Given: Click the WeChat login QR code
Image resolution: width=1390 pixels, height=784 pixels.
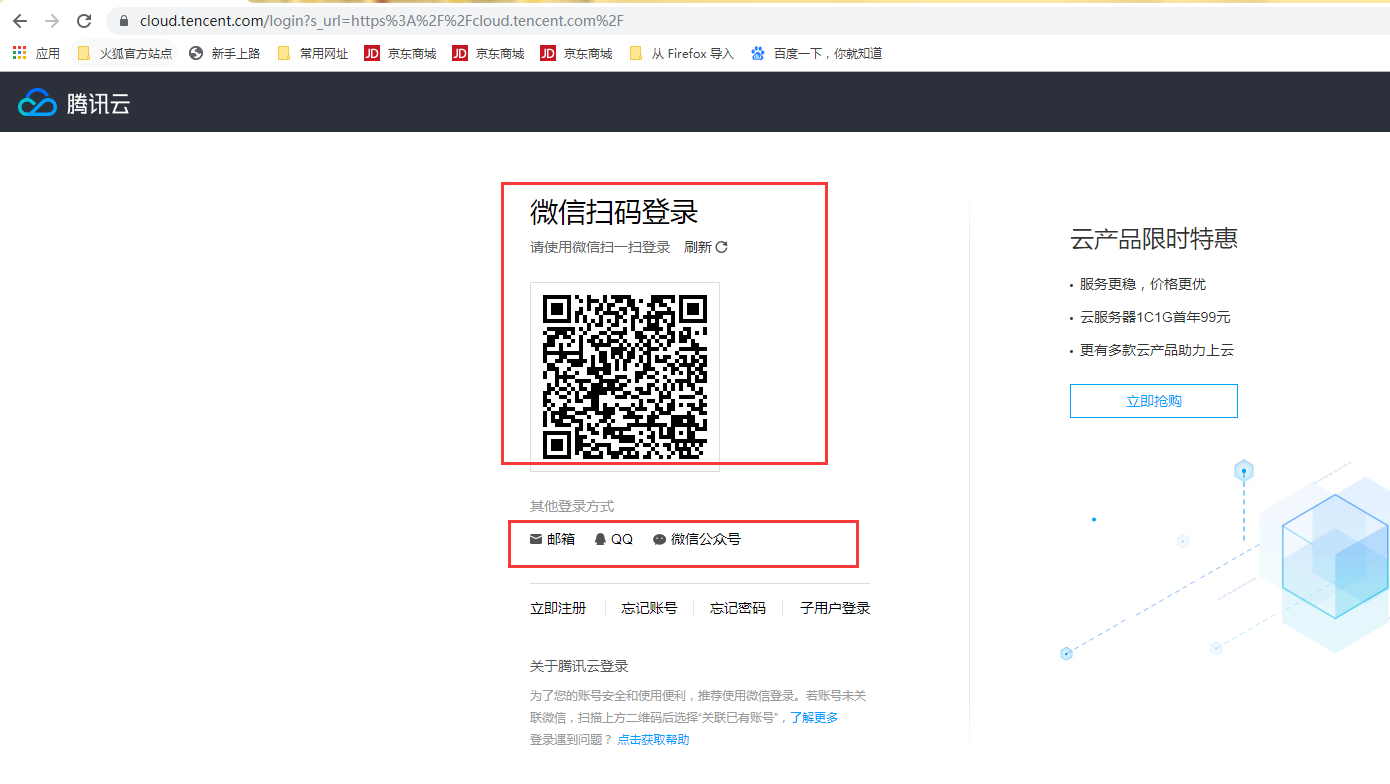Looking at the screenshot, I should pos(625,376).
